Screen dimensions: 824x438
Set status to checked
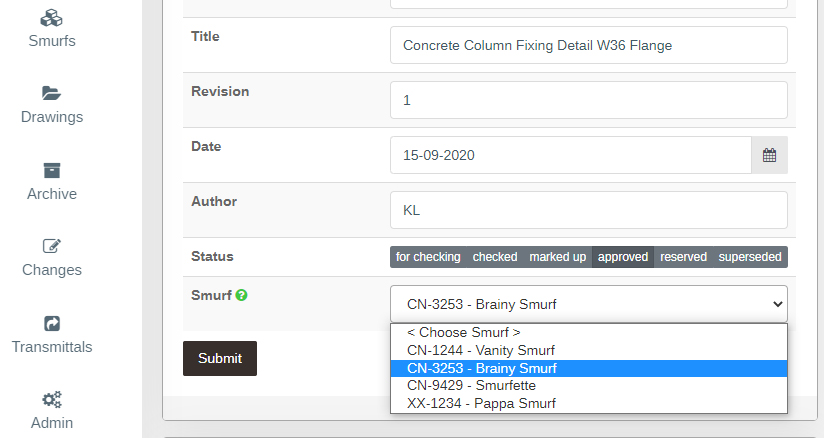pyautogui.click(x=495, y=257)
